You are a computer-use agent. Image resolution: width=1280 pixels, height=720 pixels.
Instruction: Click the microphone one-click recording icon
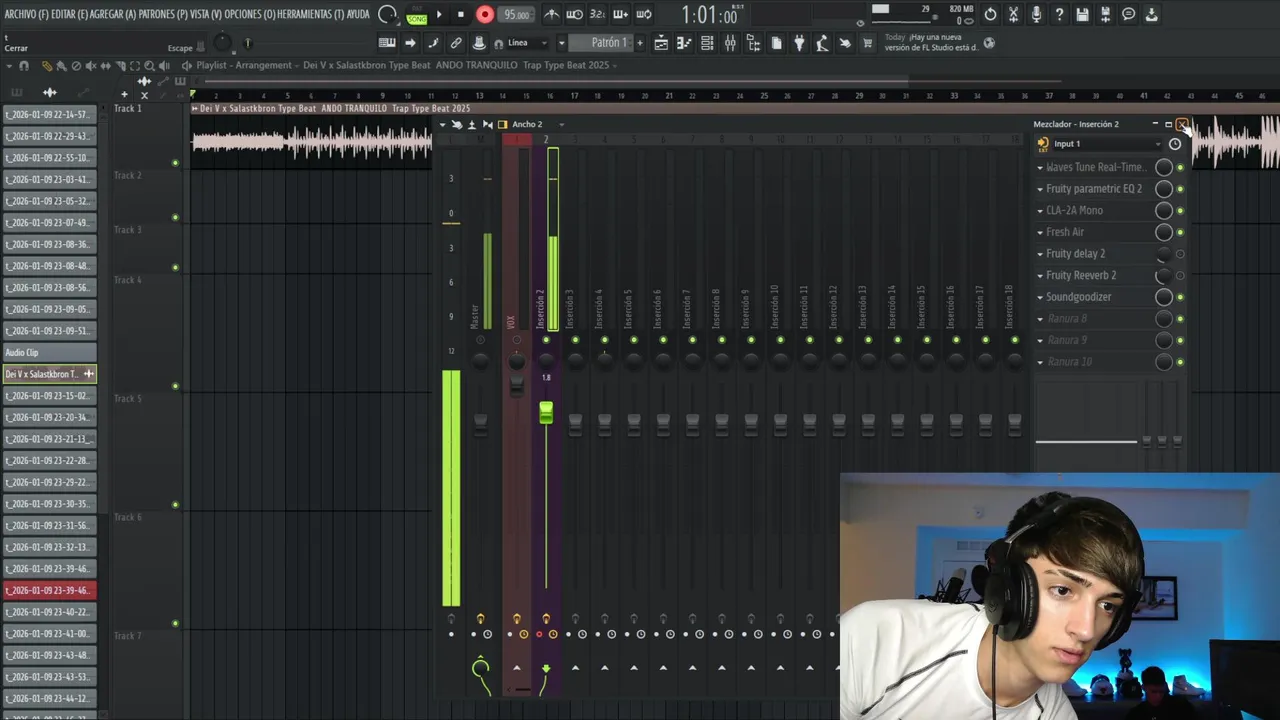pyautogui.click(x=1036, y=14)
